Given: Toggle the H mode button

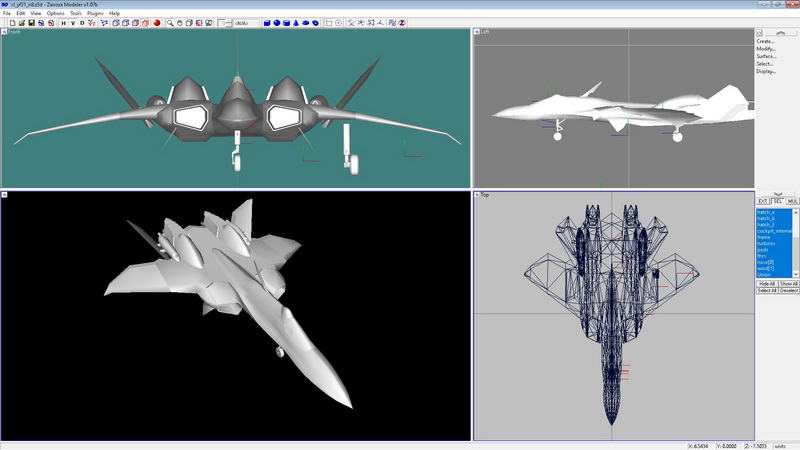Looking at the screenshot, I should click(63, 22).
